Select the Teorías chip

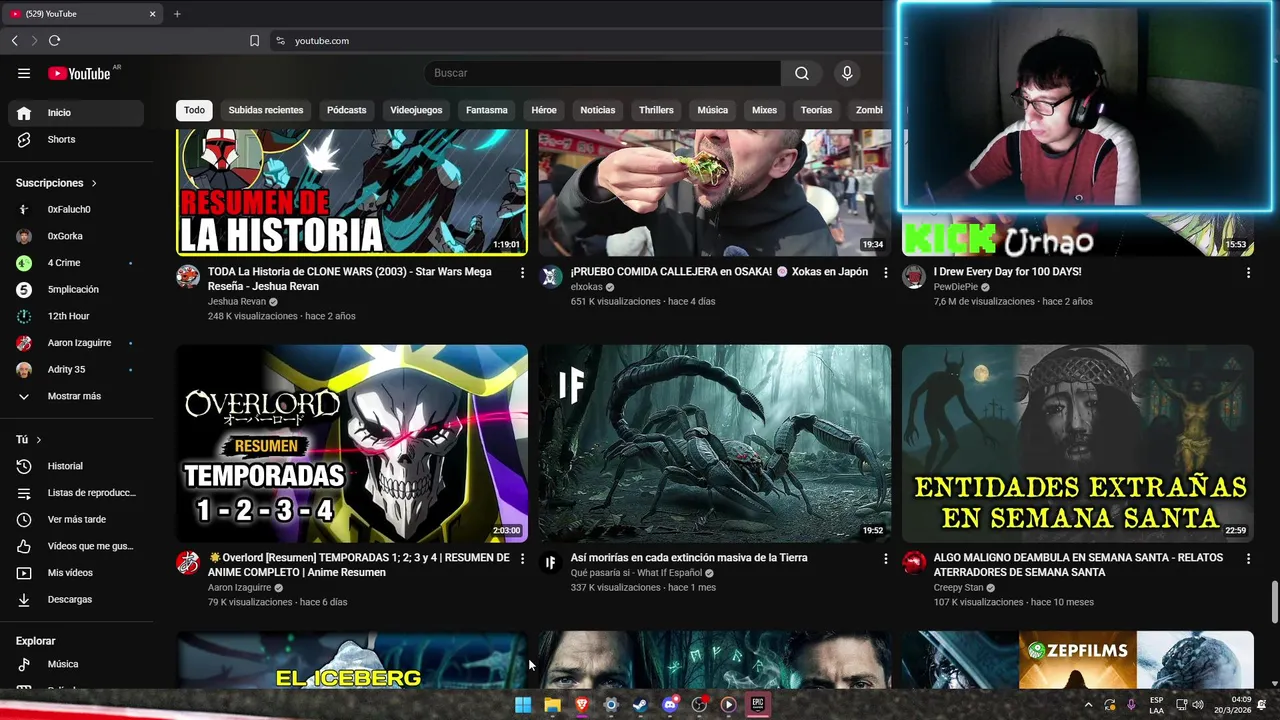[816, 110]
